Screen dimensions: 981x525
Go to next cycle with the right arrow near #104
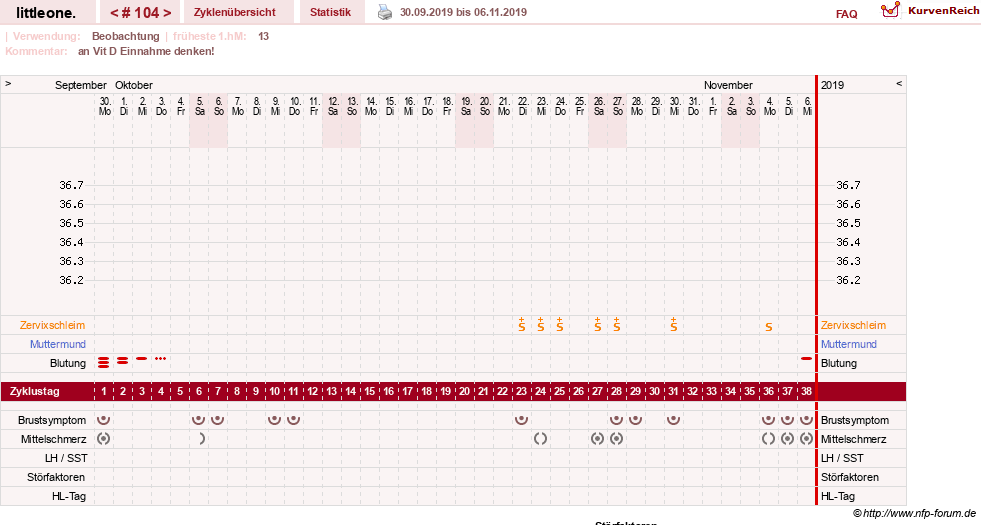[167, 13]
